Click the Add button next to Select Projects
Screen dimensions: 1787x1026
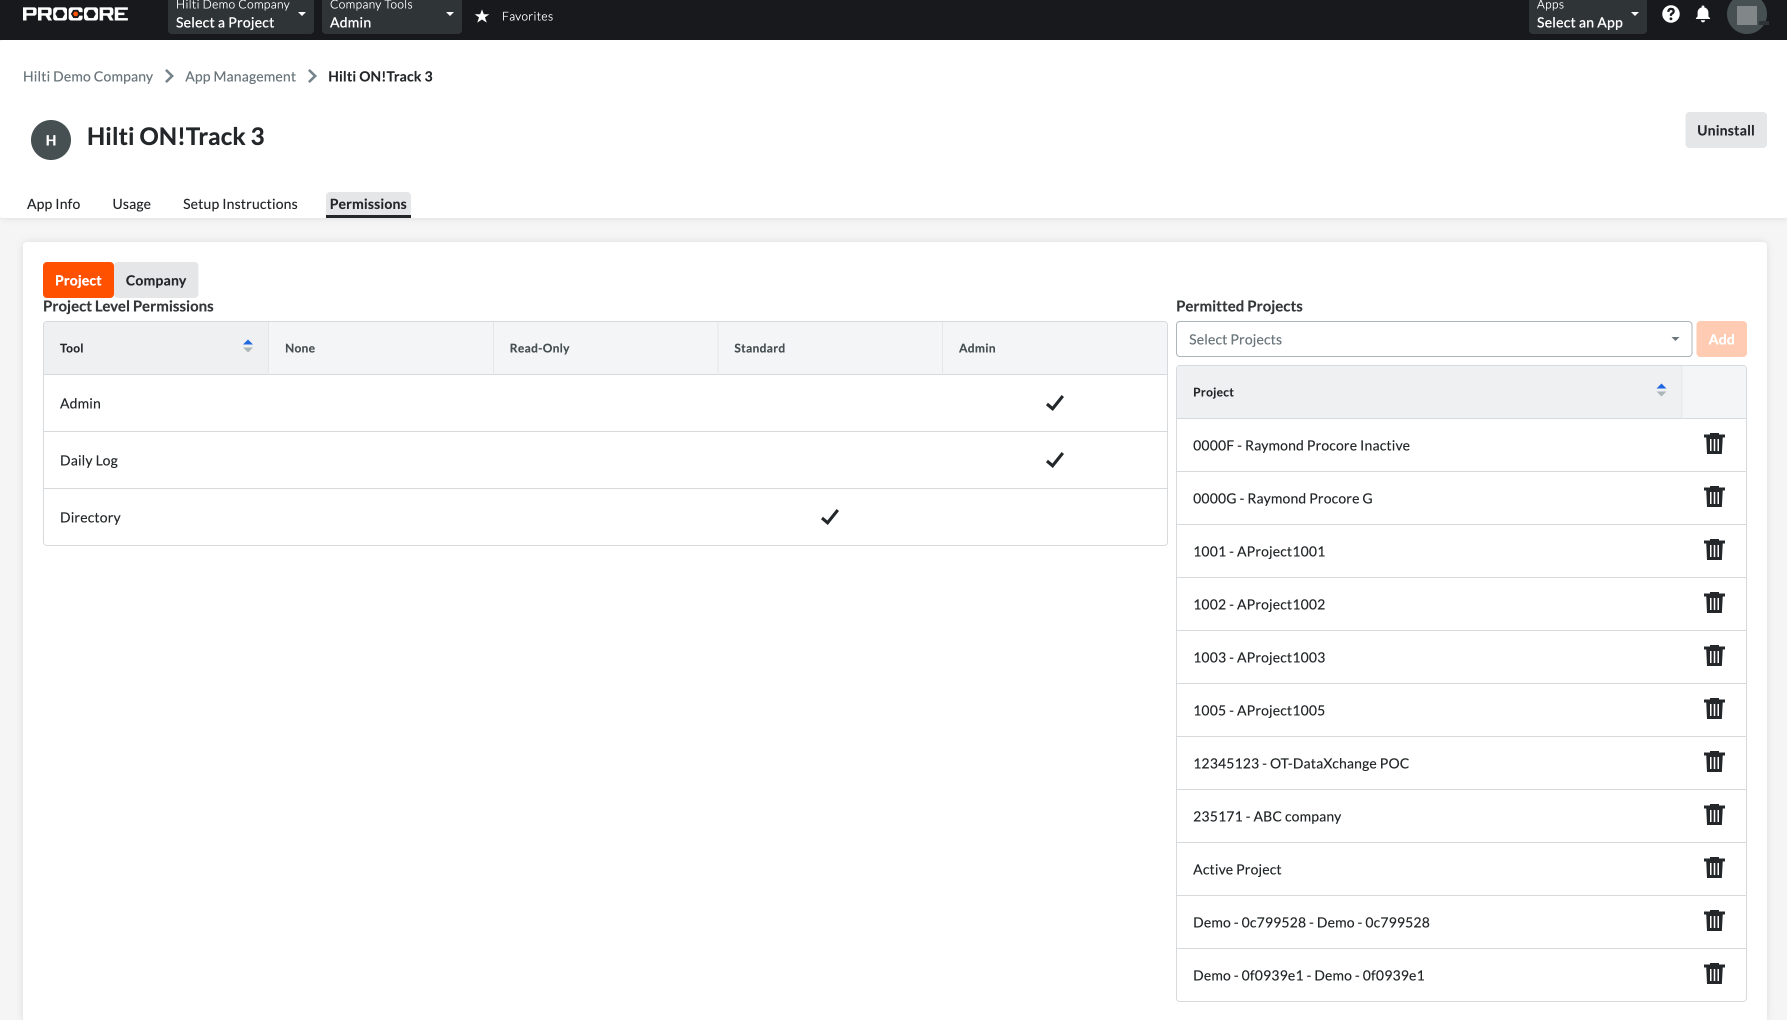point(1721,340)
